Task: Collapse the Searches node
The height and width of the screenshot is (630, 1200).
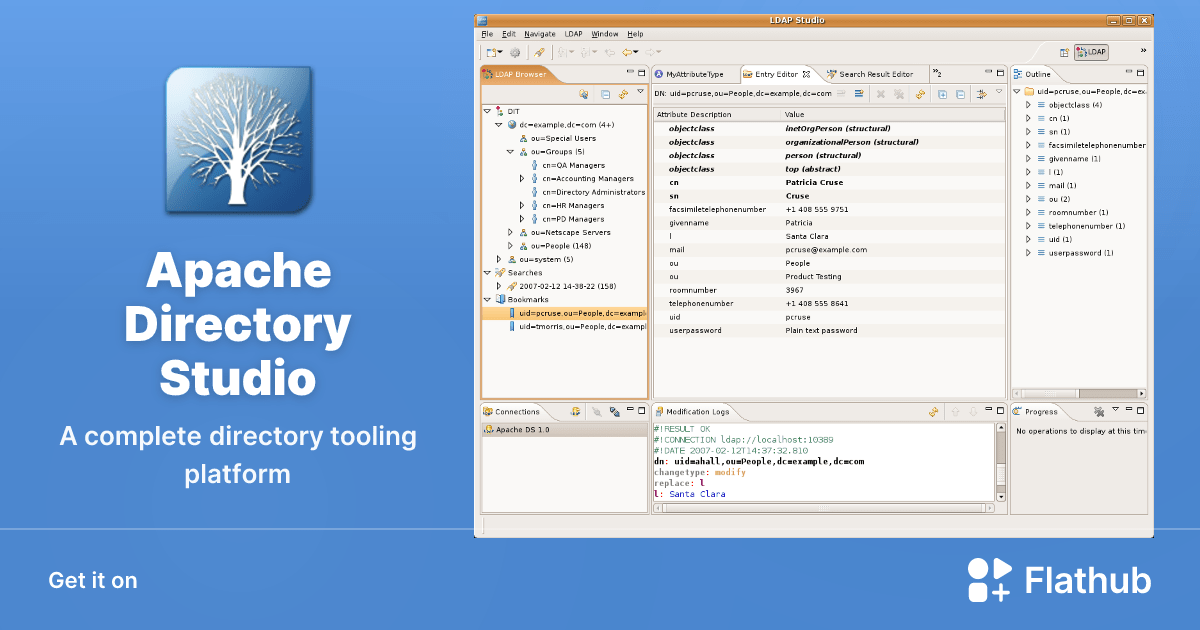Action: click(x=487, y=272)
